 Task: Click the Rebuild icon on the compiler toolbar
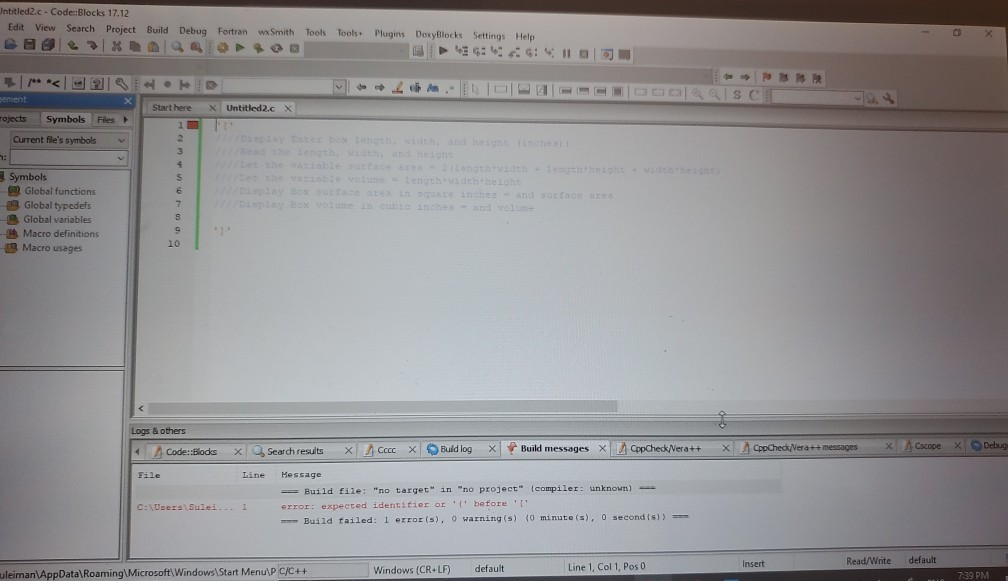point(274,49)
